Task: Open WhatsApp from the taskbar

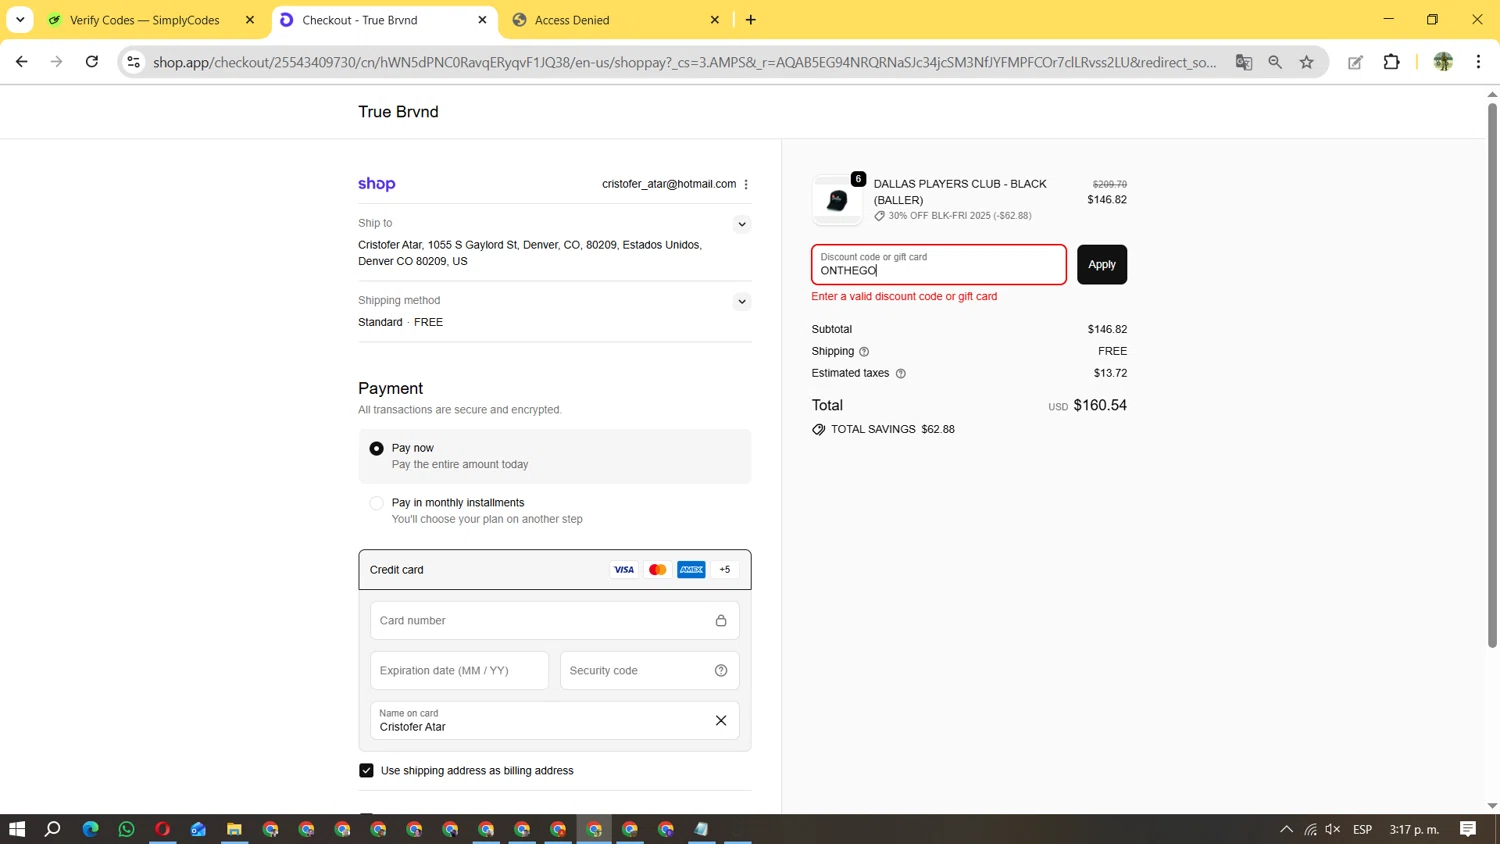Action: [x=126, y=829]
